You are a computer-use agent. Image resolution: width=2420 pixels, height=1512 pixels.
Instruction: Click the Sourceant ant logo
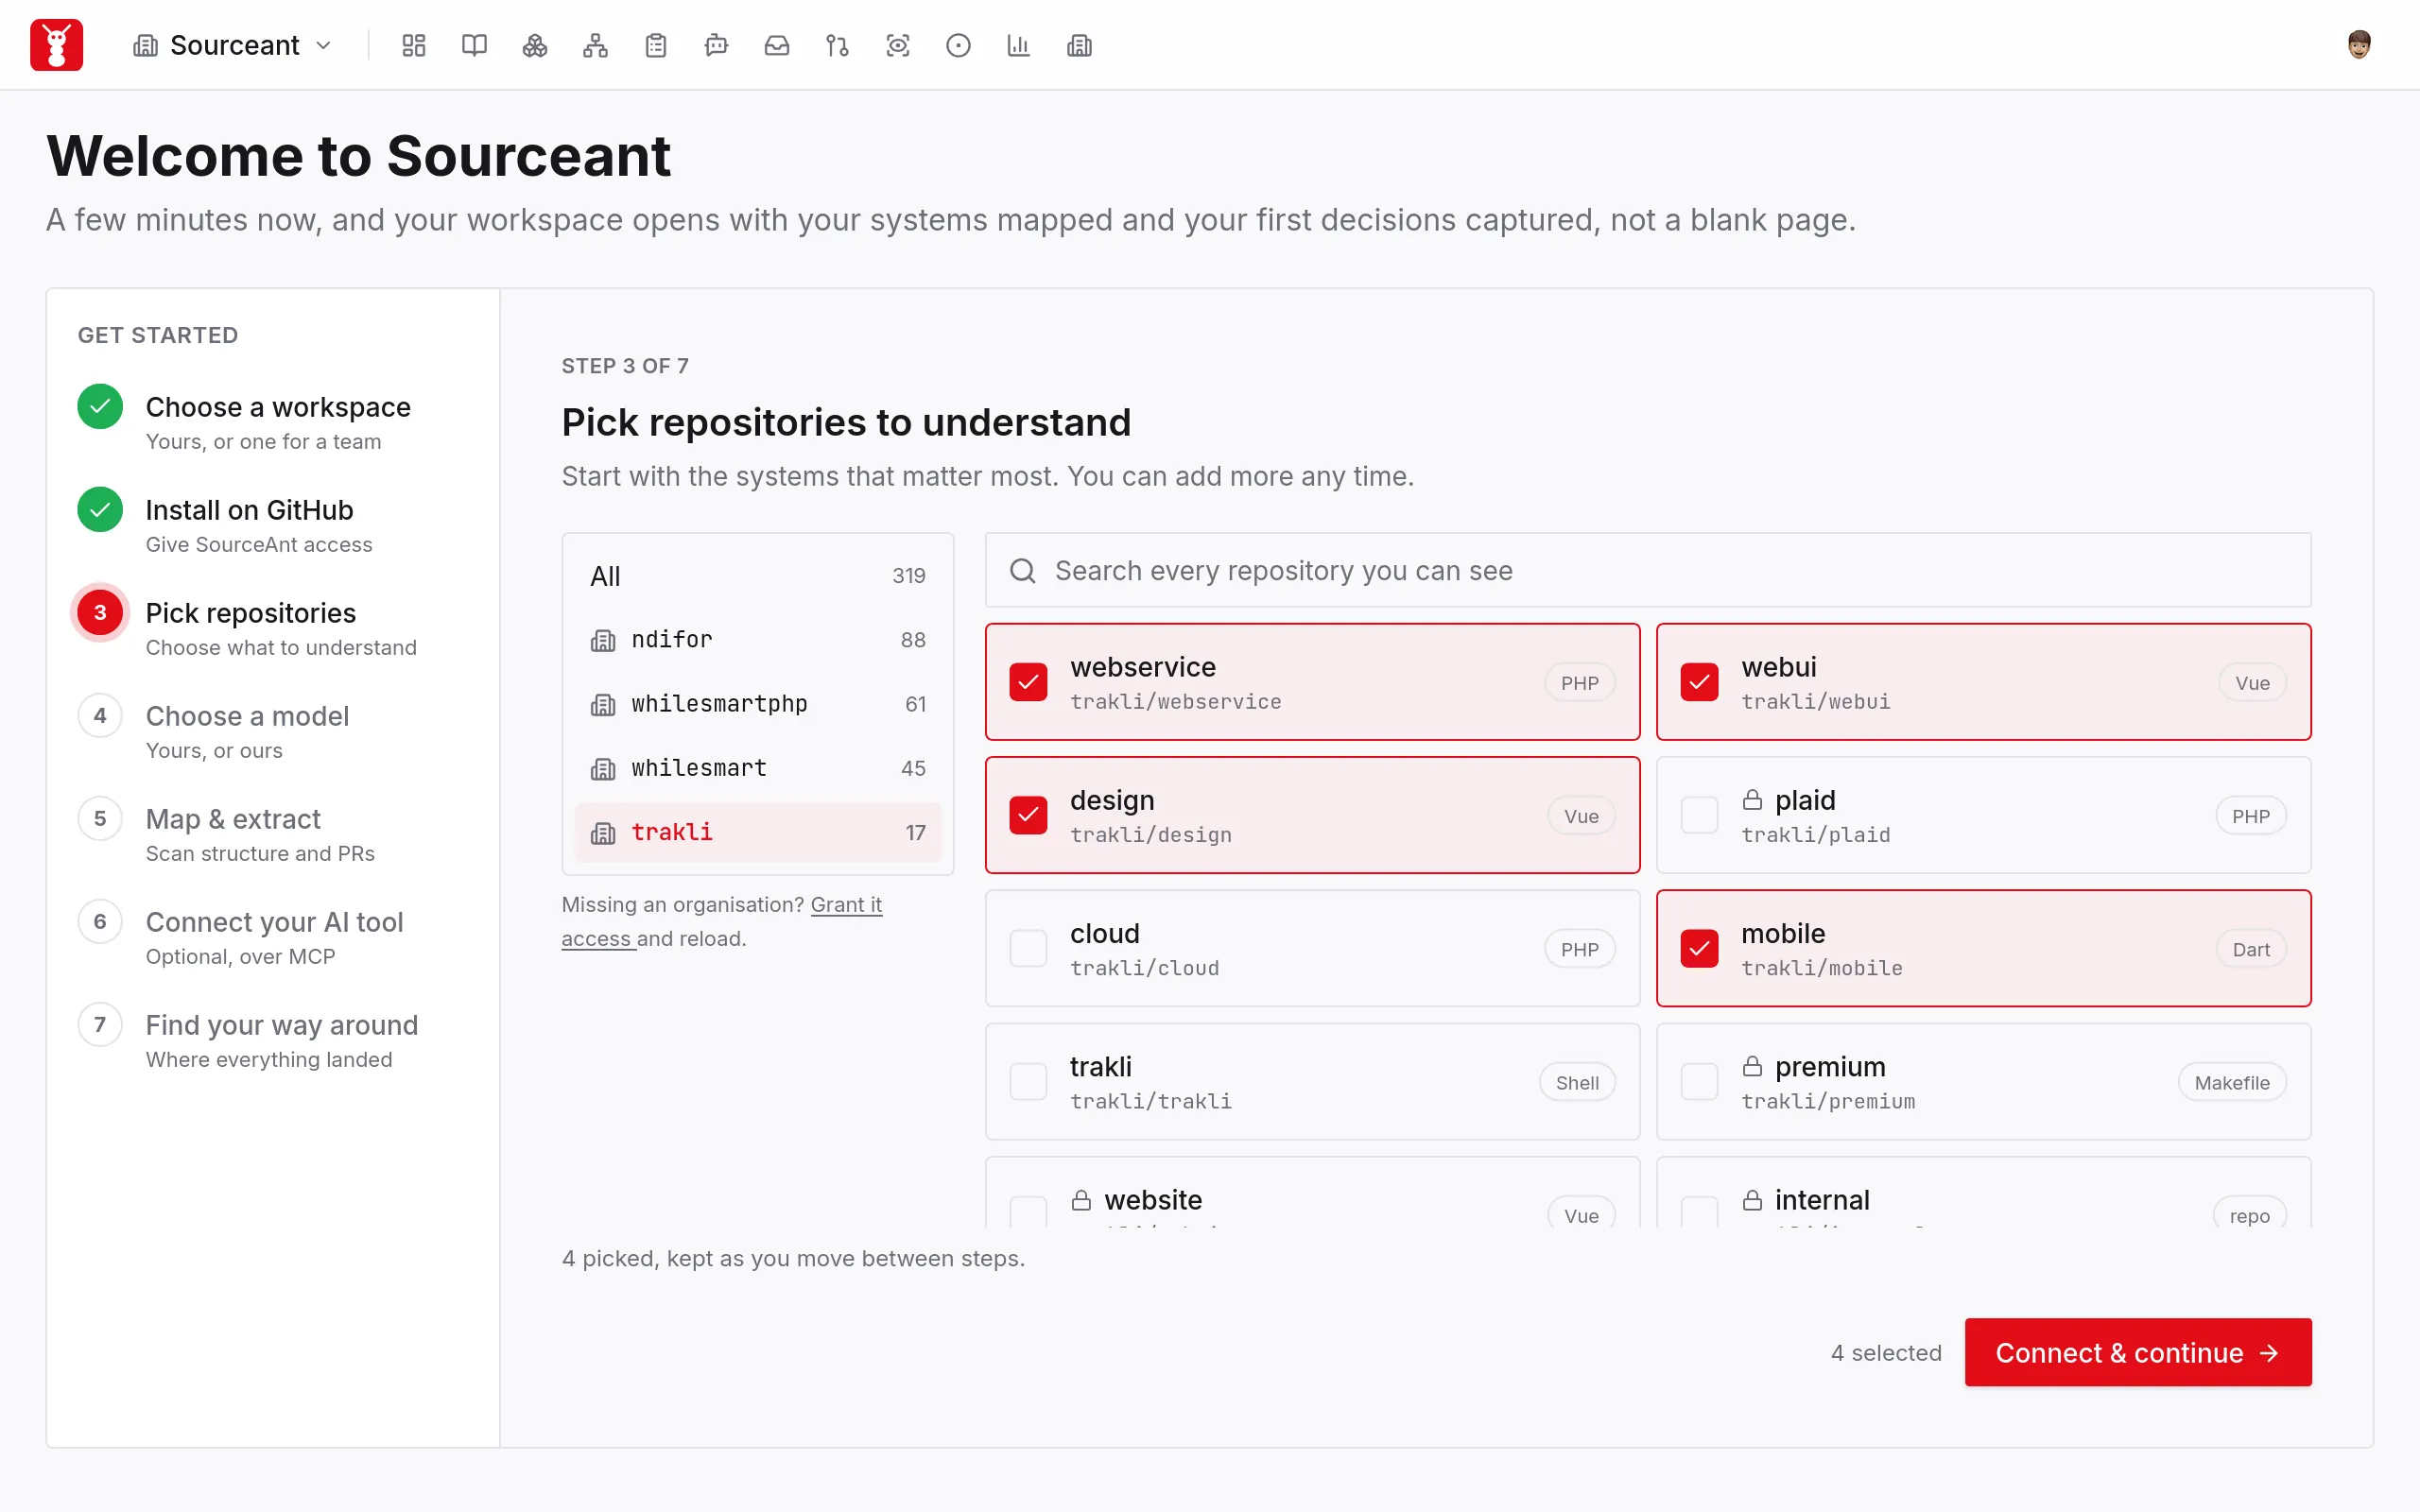[x=56, y=45]
